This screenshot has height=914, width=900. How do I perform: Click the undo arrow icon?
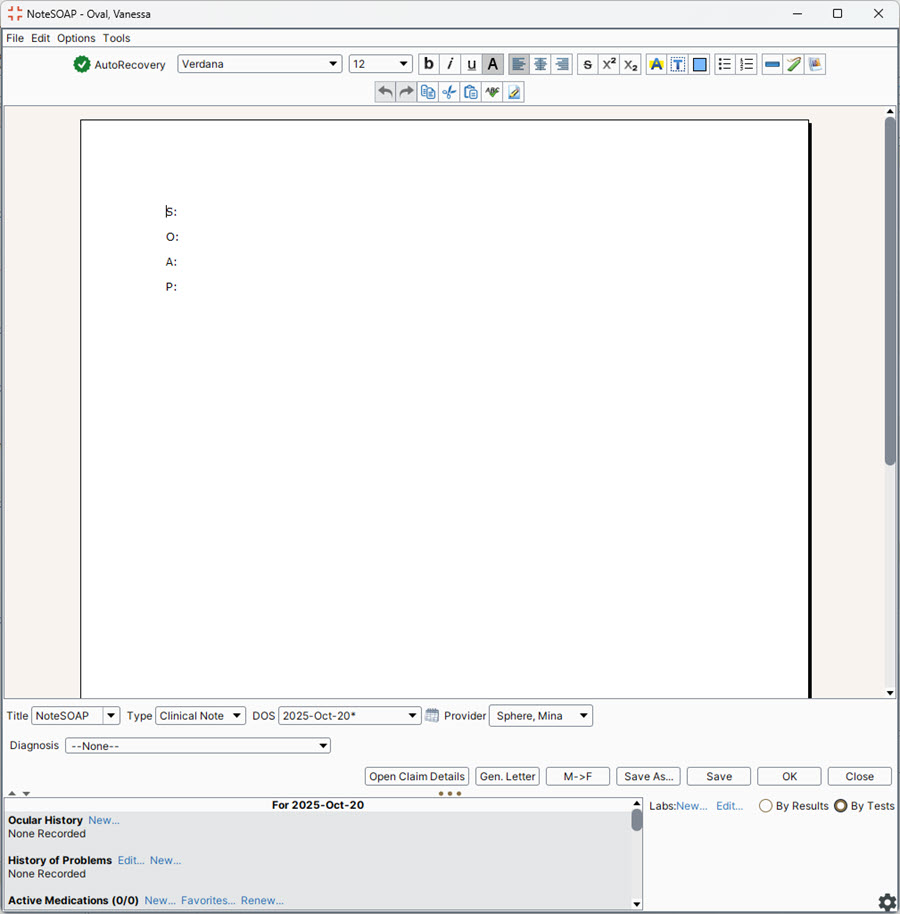coord(385,91)
